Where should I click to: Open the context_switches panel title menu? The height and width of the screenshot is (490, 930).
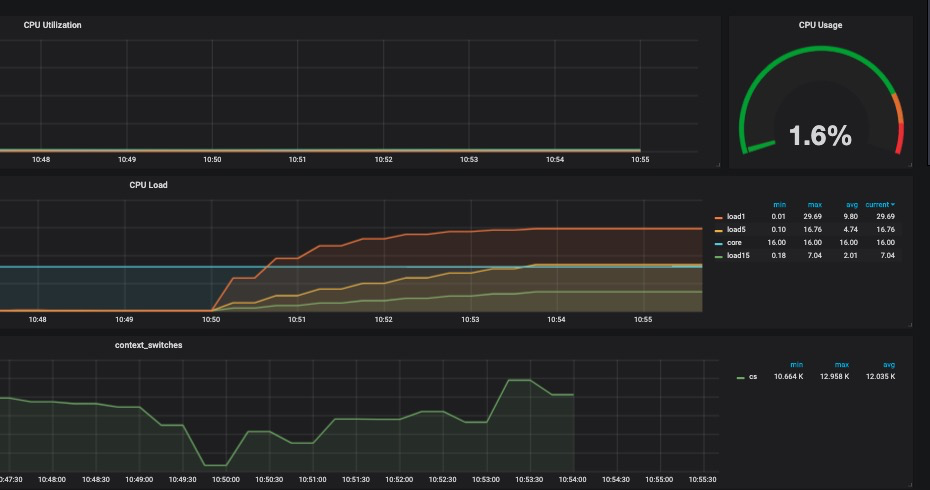pos(148,345)
